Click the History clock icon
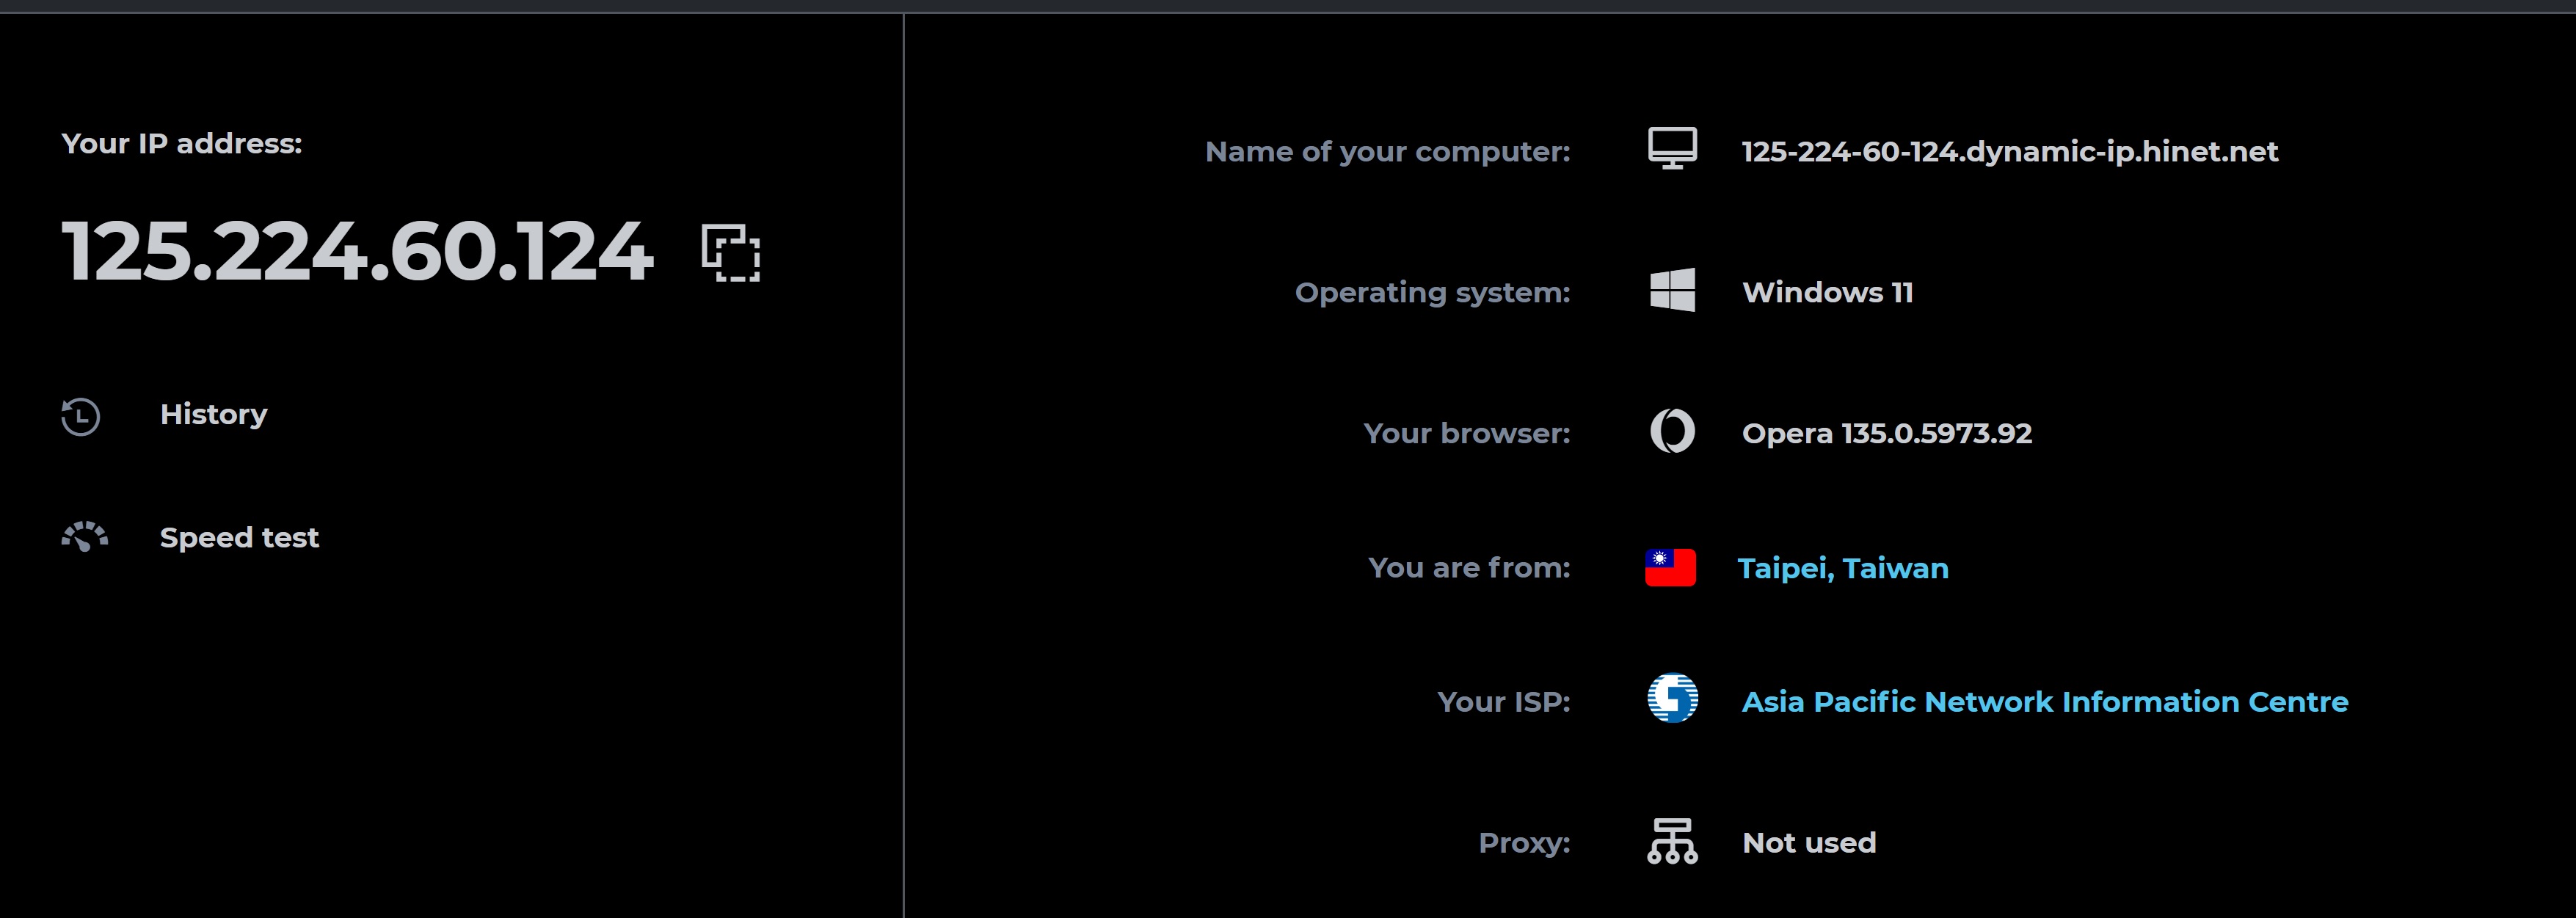 click(x=81, y=416)
